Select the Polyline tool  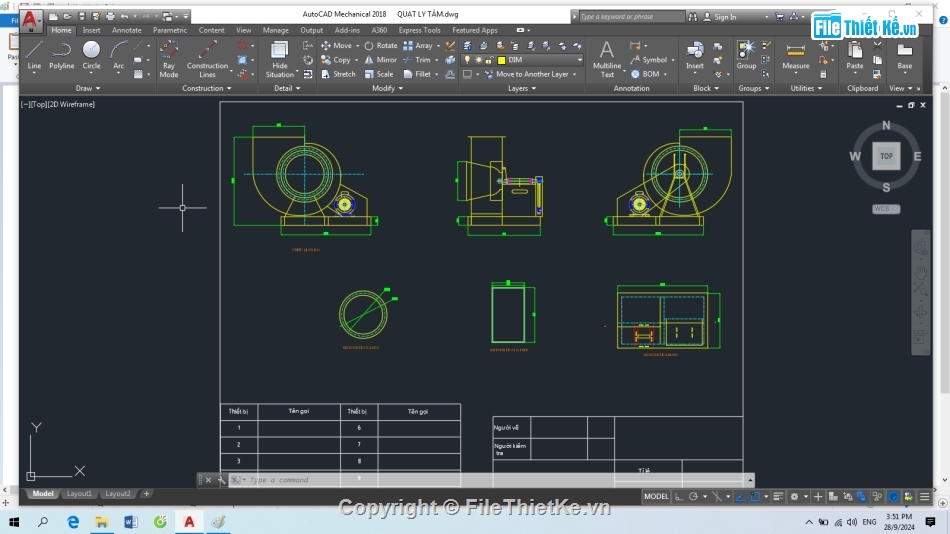[x=61, y=55]
